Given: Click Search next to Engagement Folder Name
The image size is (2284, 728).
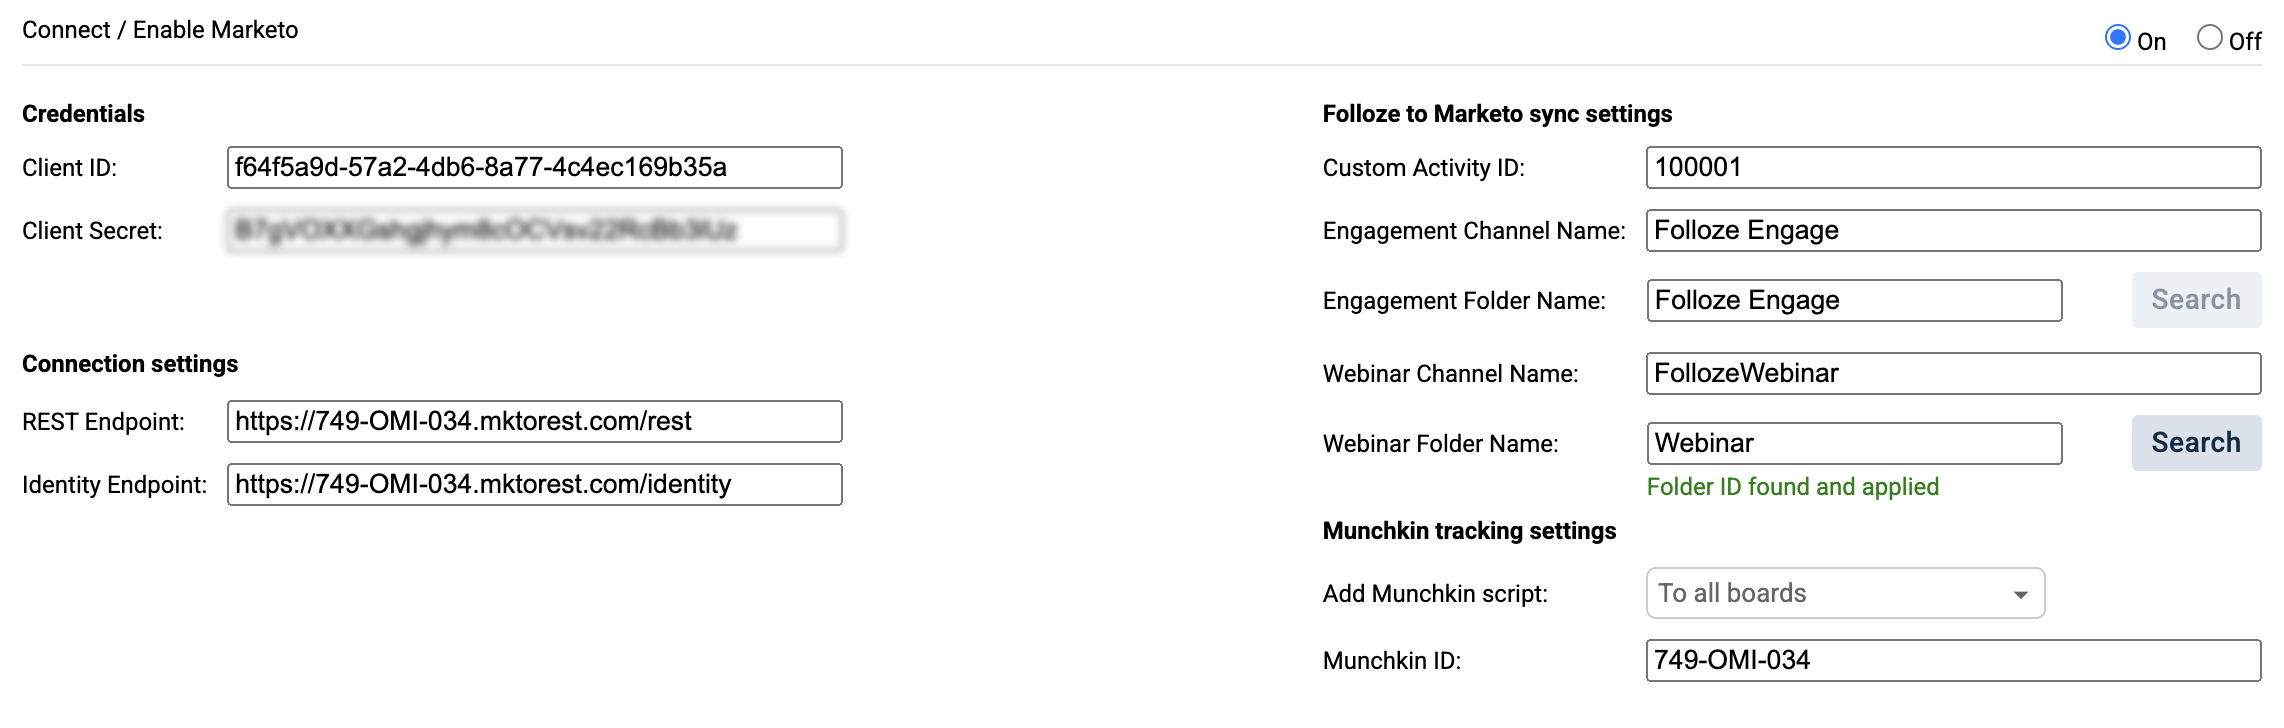Looking at the screenshot, I should [x=2195, y=300].
